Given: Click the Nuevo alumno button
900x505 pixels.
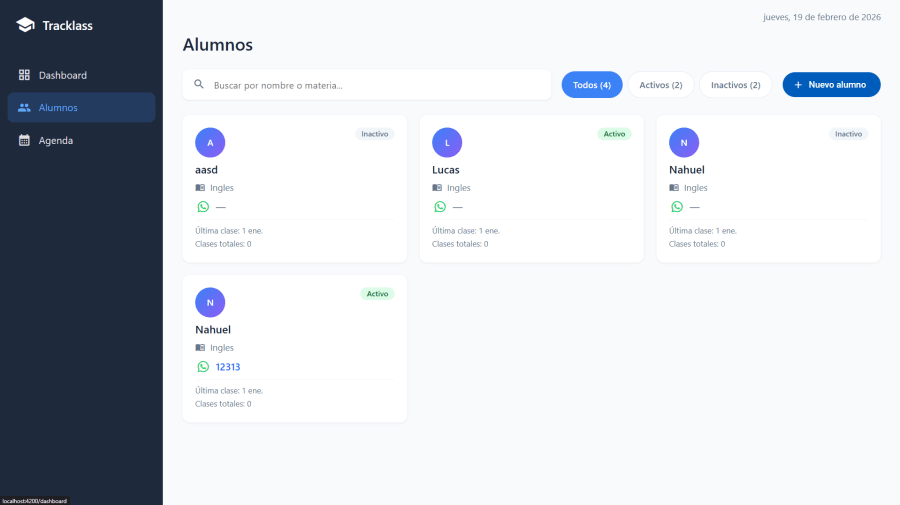Looking at the screenshot, I should pos(831,85).
